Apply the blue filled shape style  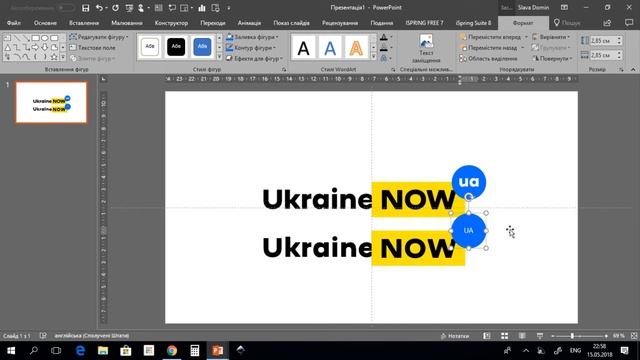coord(202,47)
